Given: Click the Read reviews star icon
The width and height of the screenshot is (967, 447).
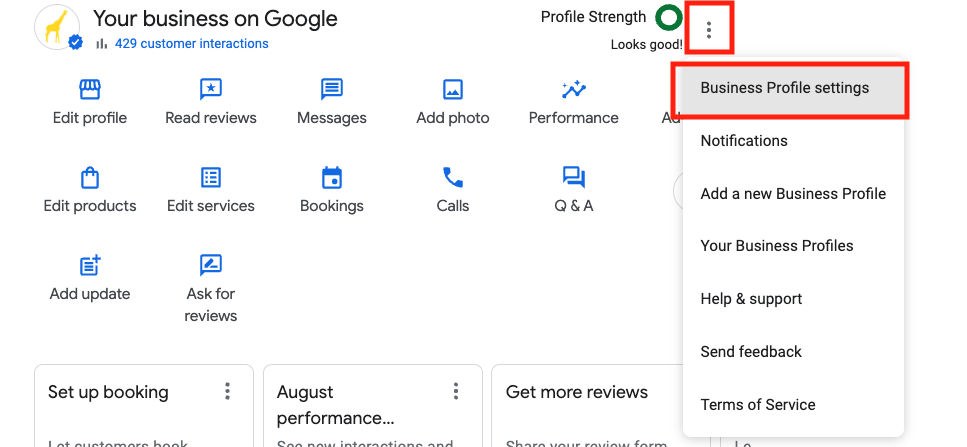Looking at the screenshot, I should click(211, 90).
